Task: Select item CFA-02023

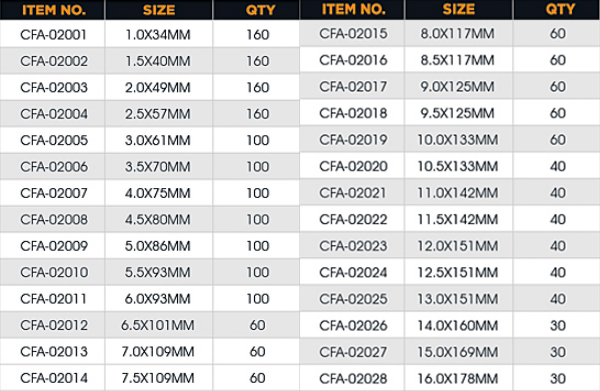Action: pos(353,246)
